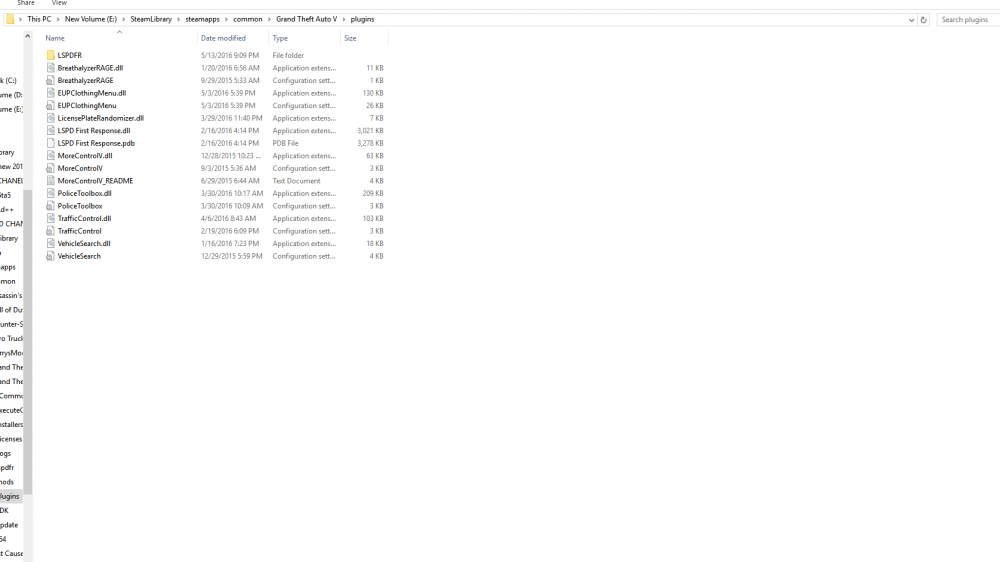Image resolution: width=1000 pixels, height=562 pixels.
Task: Click 'Text Document' type cell
Action: click(x=296, y=181)
